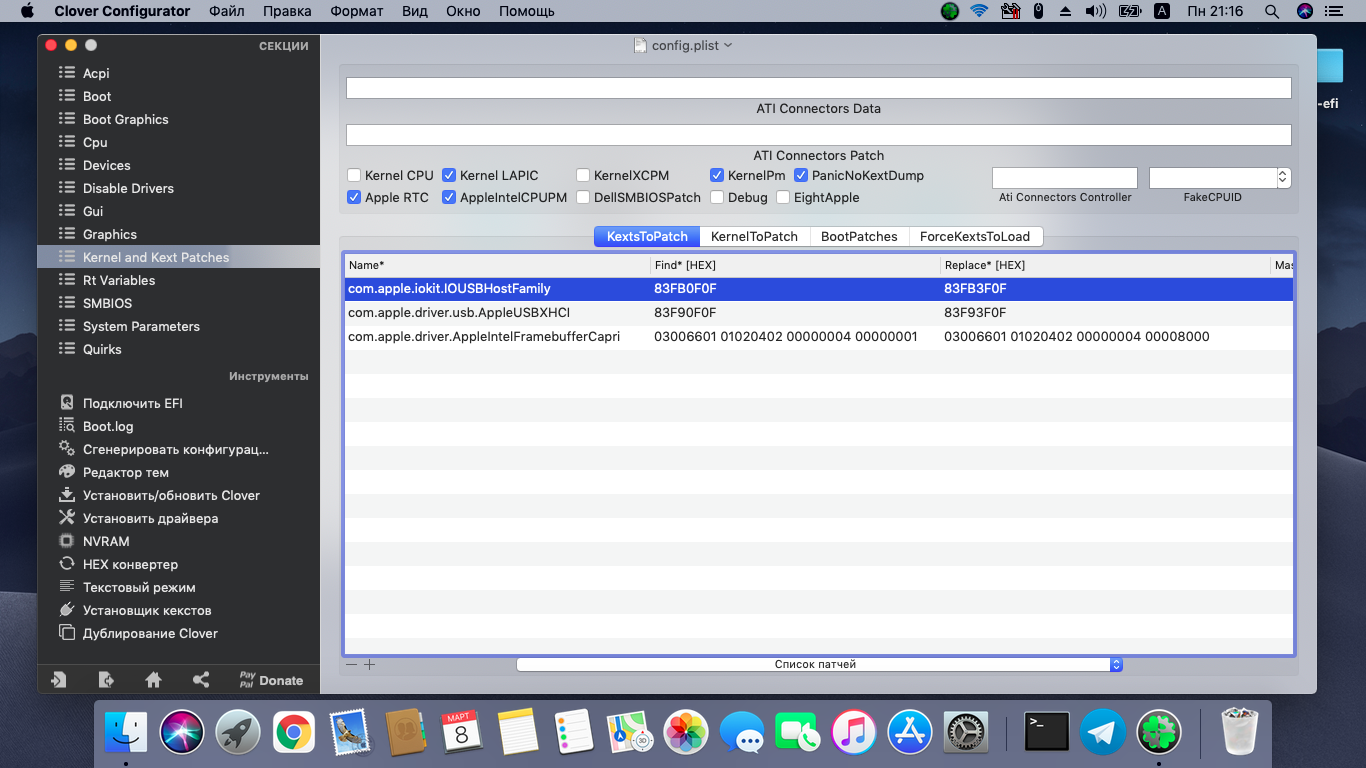Open the Помощь menu

(526, 11)
